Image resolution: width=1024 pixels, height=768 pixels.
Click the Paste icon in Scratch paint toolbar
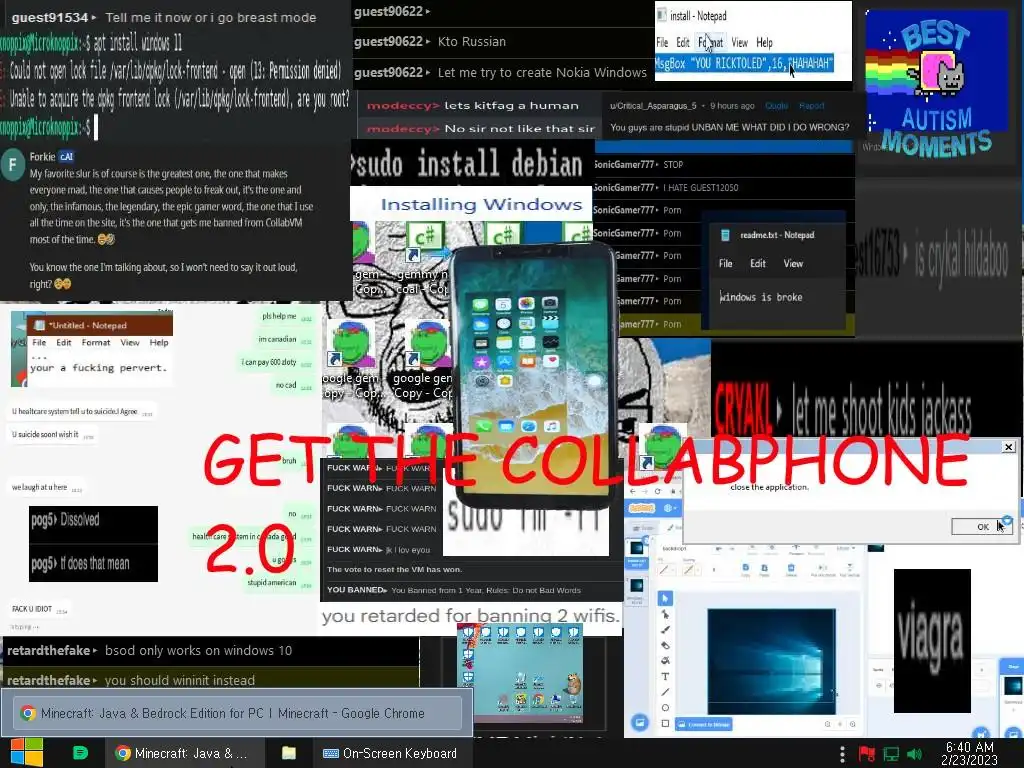click(764, 569)
